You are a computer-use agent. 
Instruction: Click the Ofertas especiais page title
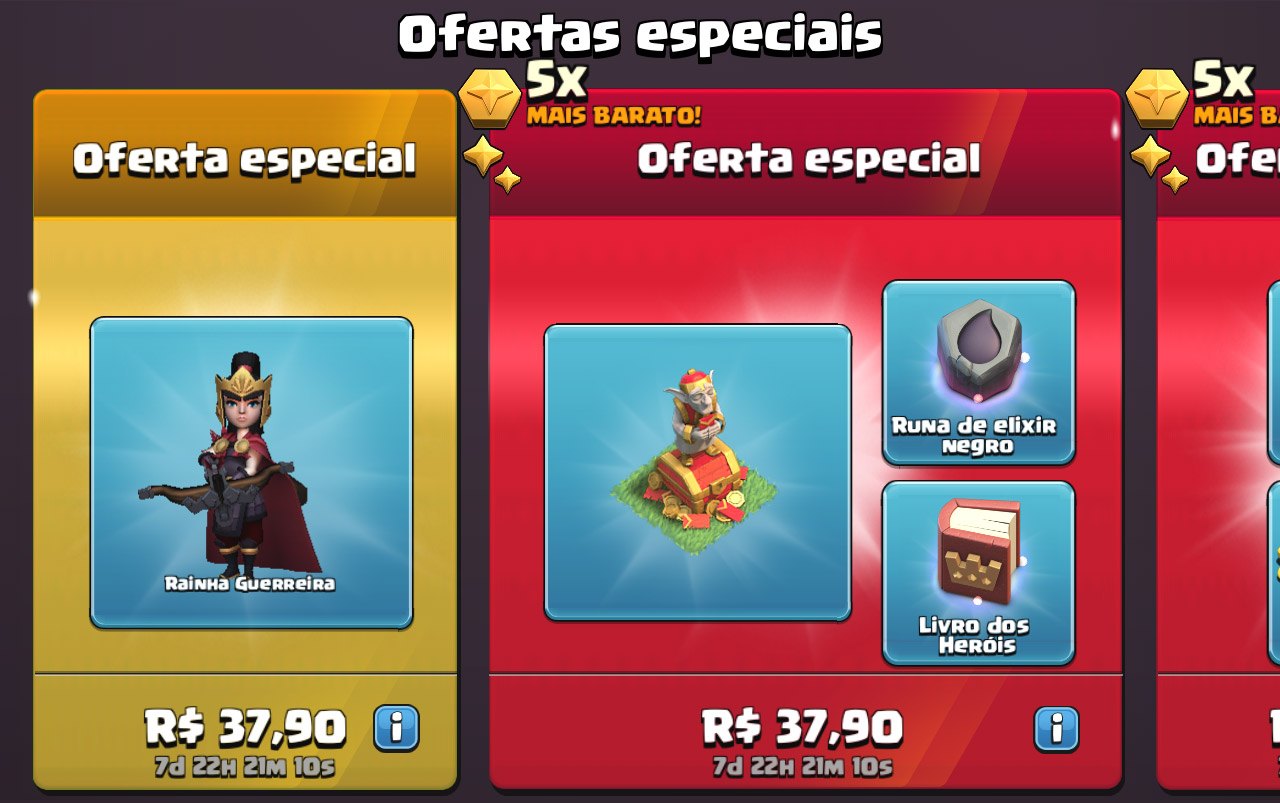coord(640,34)
